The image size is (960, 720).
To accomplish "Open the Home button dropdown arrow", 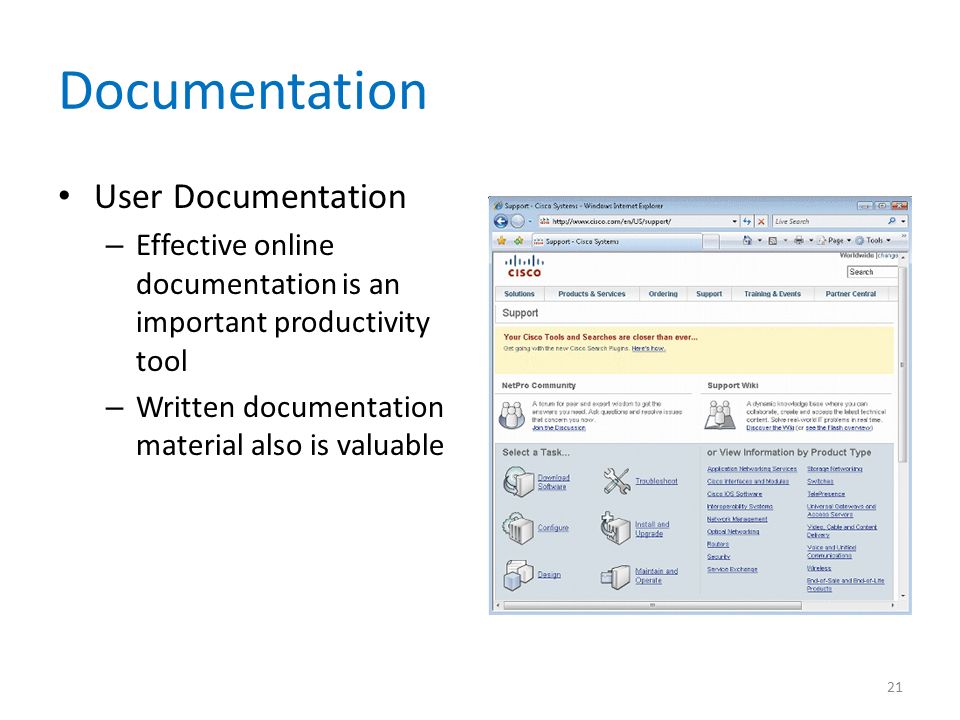I will pyautogui.click(x=760, y=241).
